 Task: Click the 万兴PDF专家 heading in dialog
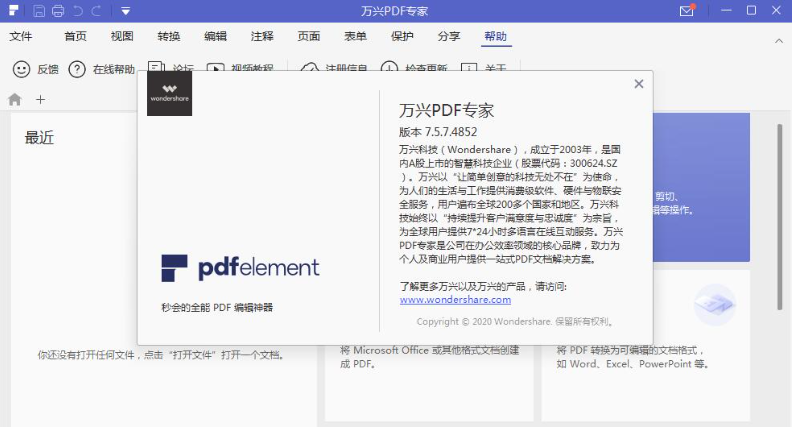tap(446, 110)
